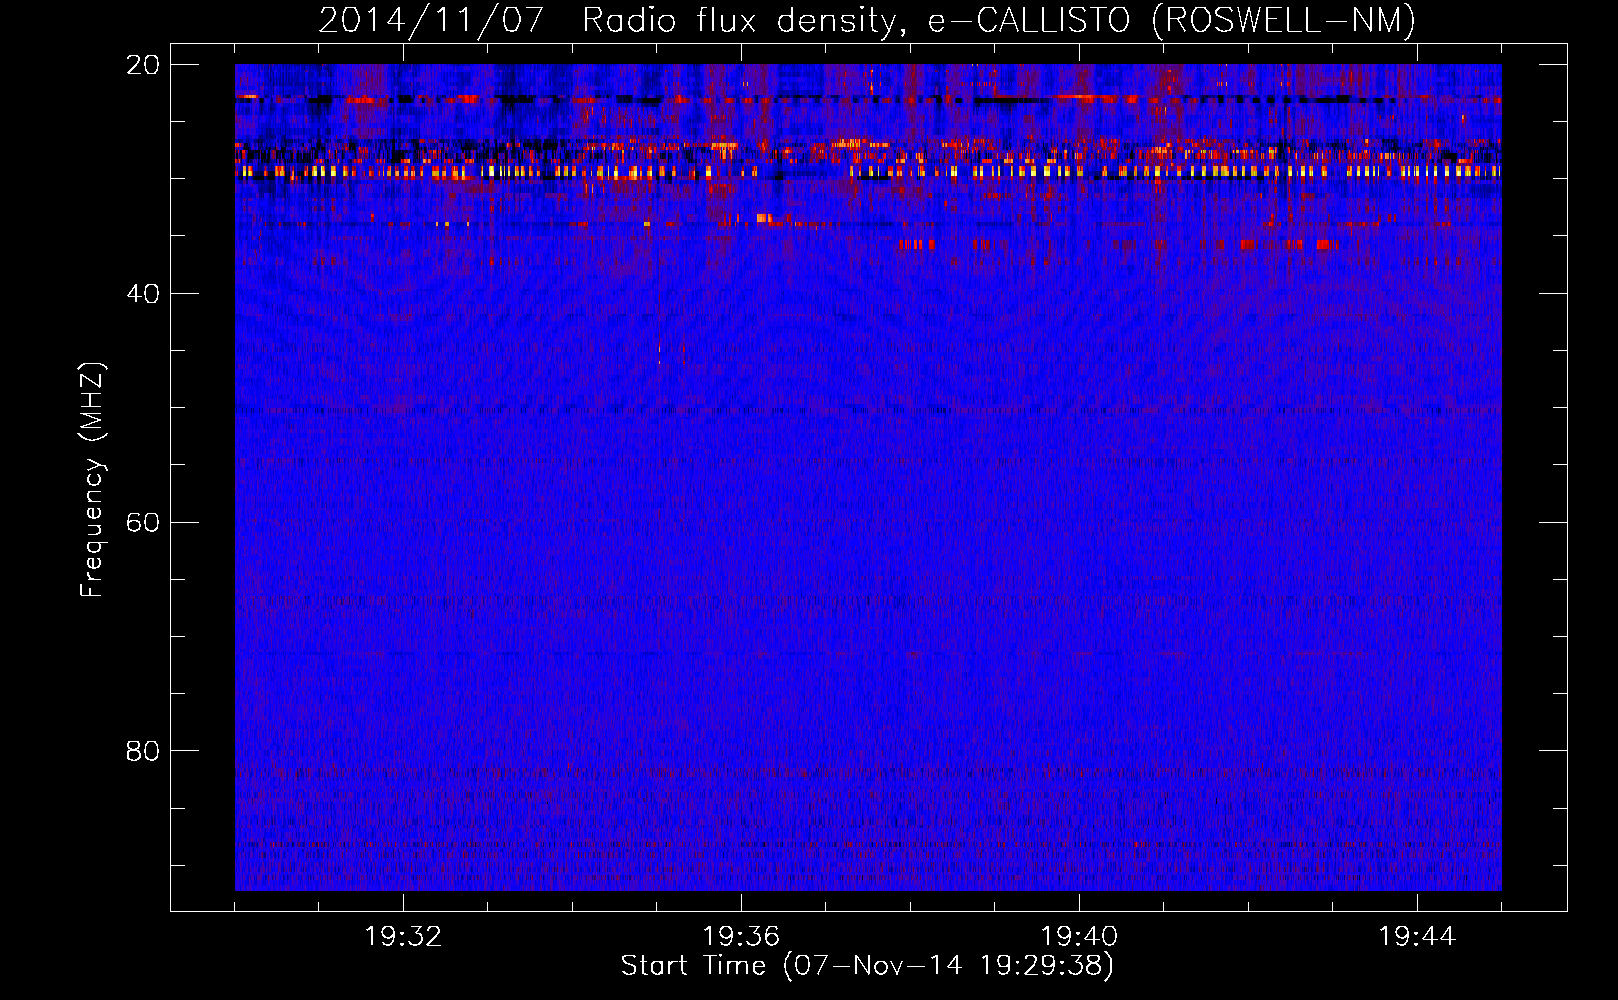Click the 19:44 time tick label

[1417, 937]
